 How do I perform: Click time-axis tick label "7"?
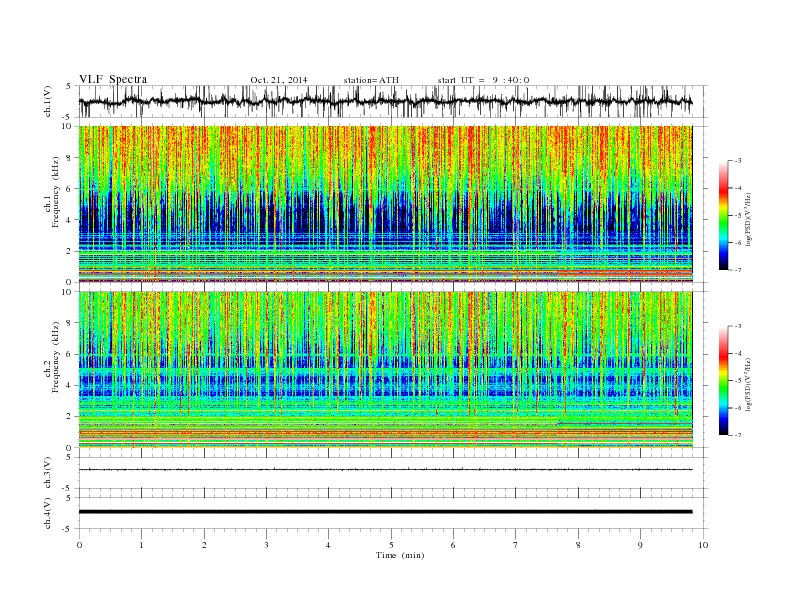(x=516, y=545)
